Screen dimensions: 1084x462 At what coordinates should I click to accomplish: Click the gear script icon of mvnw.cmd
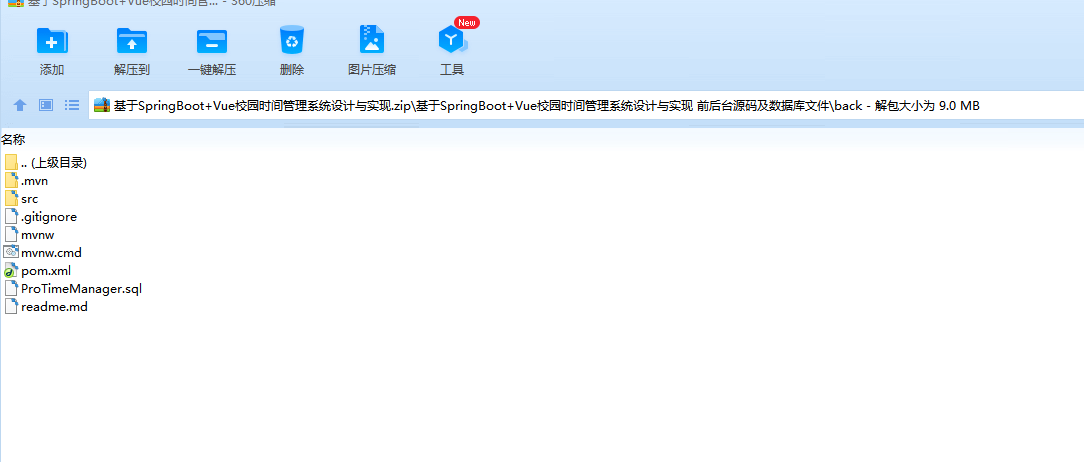11,252
